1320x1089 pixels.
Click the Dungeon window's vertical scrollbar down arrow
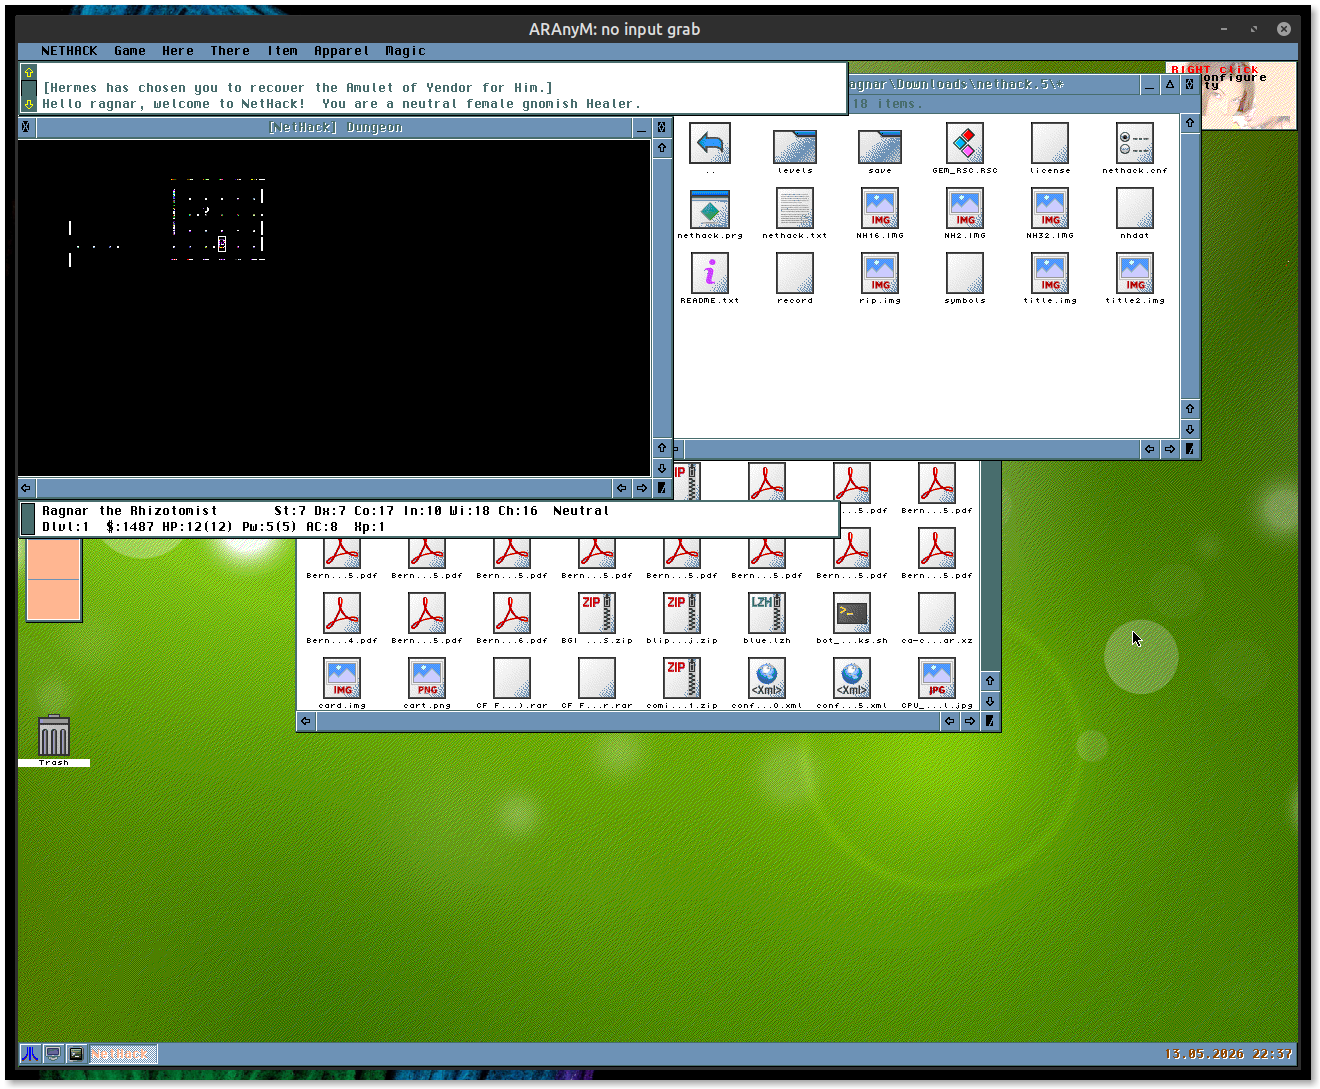coord(662,468)
